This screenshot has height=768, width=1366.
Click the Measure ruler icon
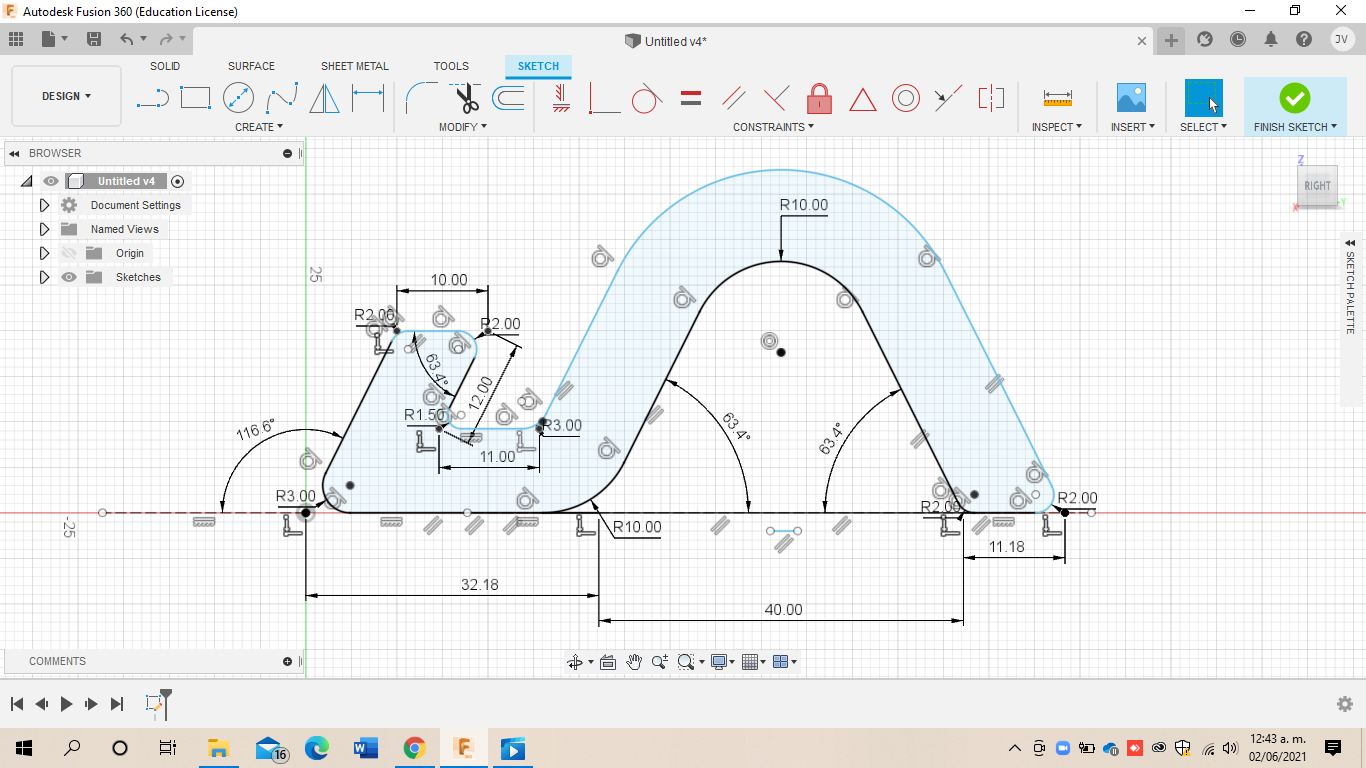coord(1057,98)
